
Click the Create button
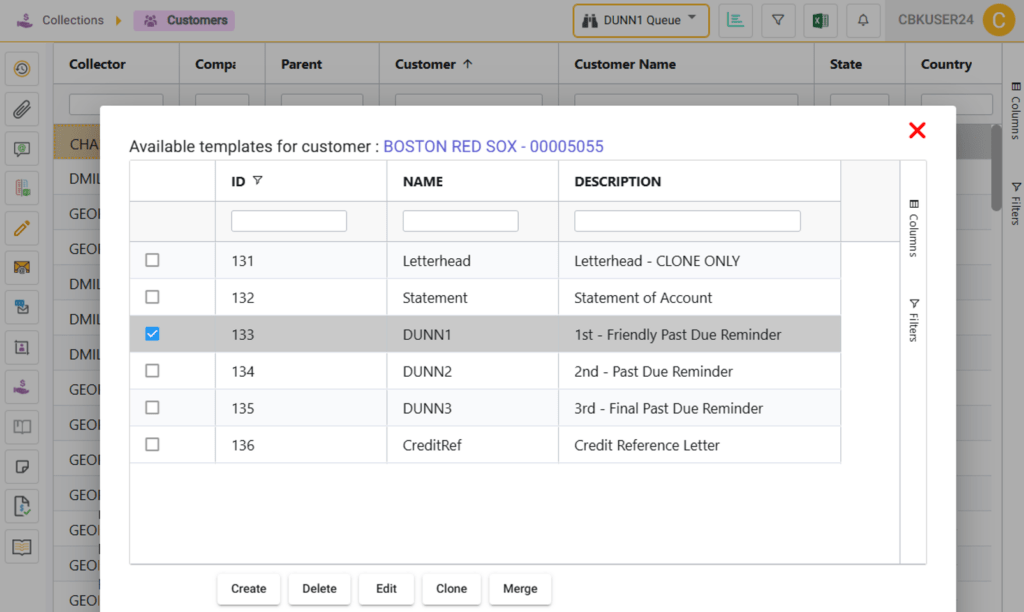pos(249,588)
